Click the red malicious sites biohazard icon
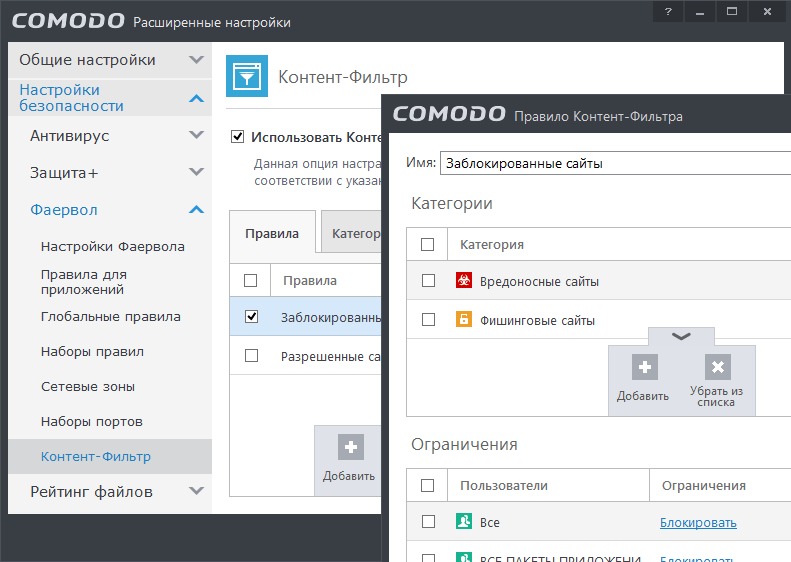 coord(464,280)
